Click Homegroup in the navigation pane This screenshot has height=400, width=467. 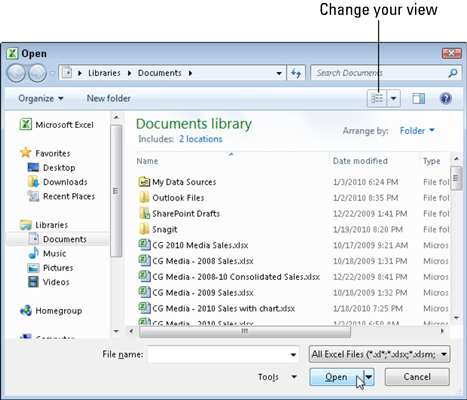click(51, 311)
